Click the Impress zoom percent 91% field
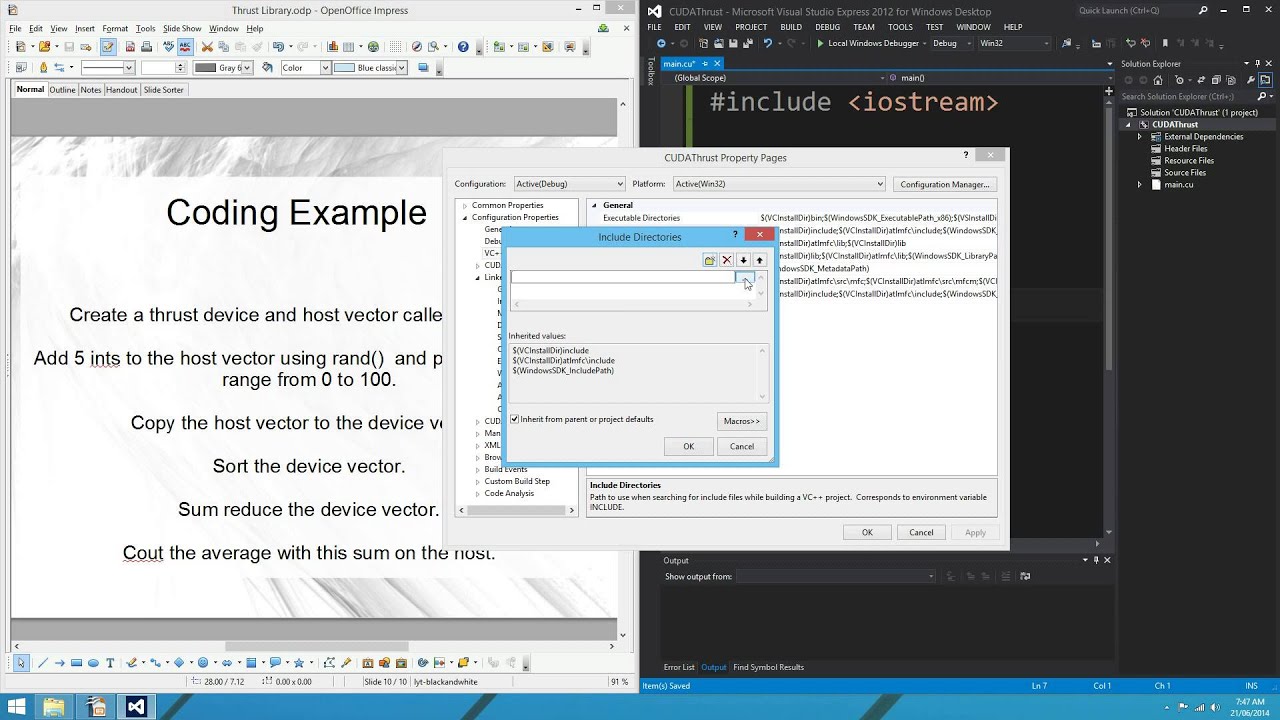Image resolution: width=1280 pixels, height=720 pixels. coord(620,682)
